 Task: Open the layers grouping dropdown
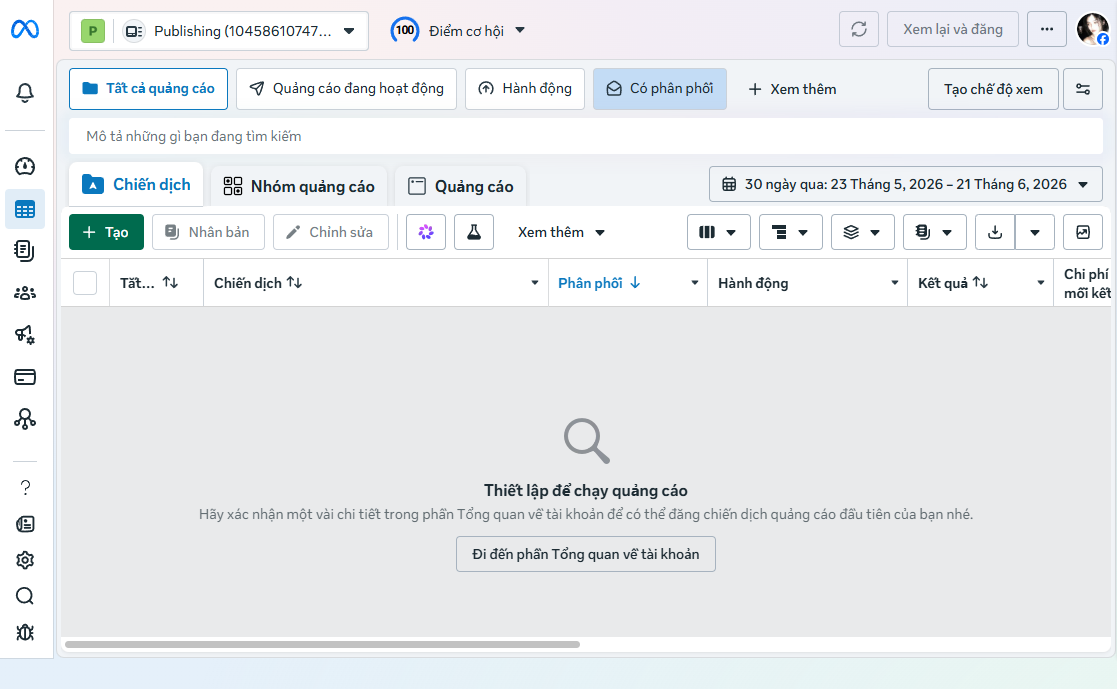click(862, 232)
